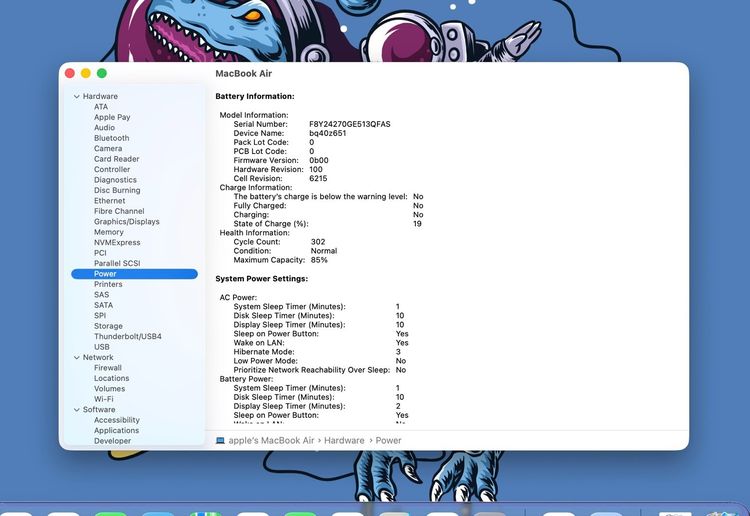Open Parallel SCSI entry
Image resolution: width=750 pixels, height=516 pixels.
(117, 263)
